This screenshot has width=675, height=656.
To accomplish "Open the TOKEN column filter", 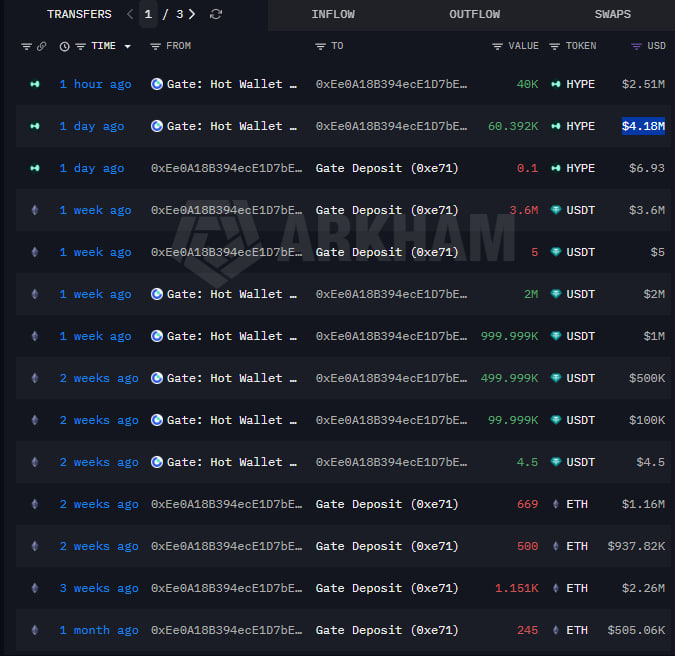I will click(554, 46).
